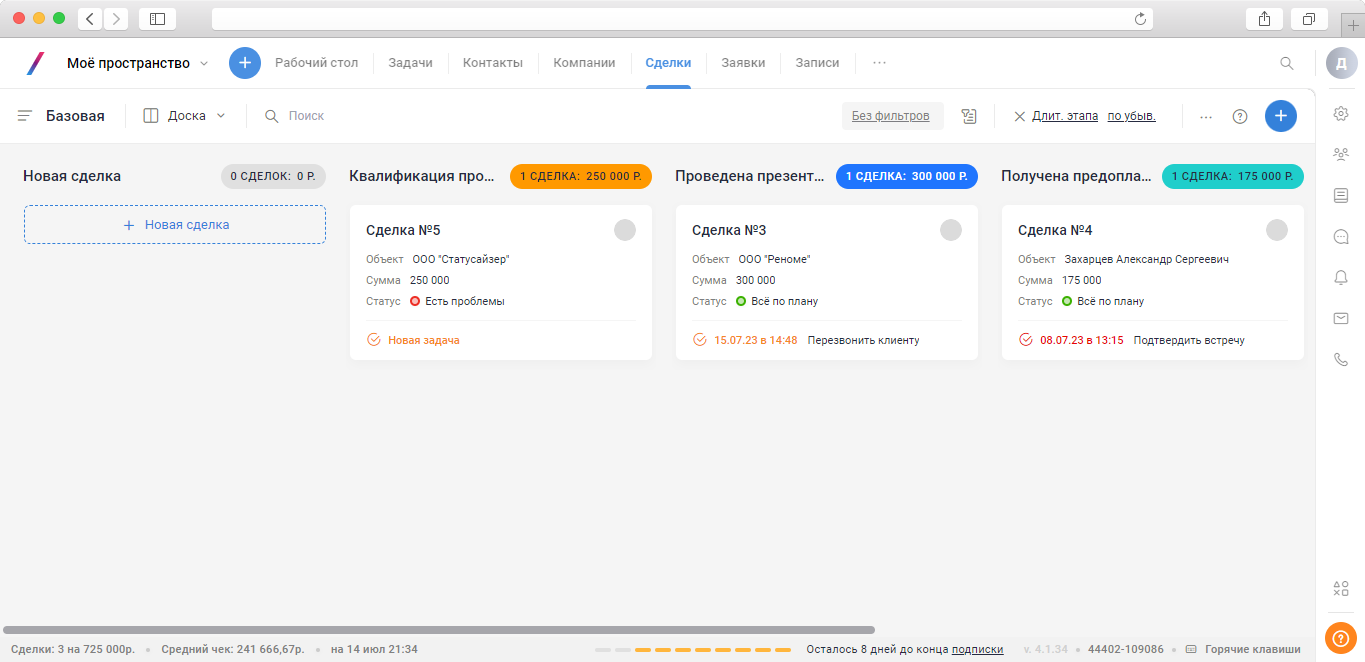The height and width of the screenshot is (662, 1365).
Task: Open the phone calls icon
Action: coord(1341,360)
